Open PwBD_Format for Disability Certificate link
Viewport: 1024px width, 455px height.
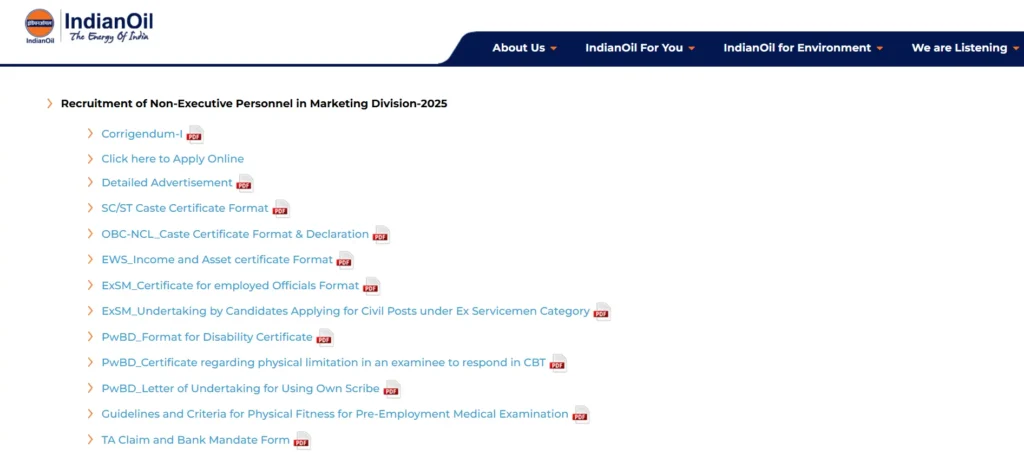click(x=207, y=337)
